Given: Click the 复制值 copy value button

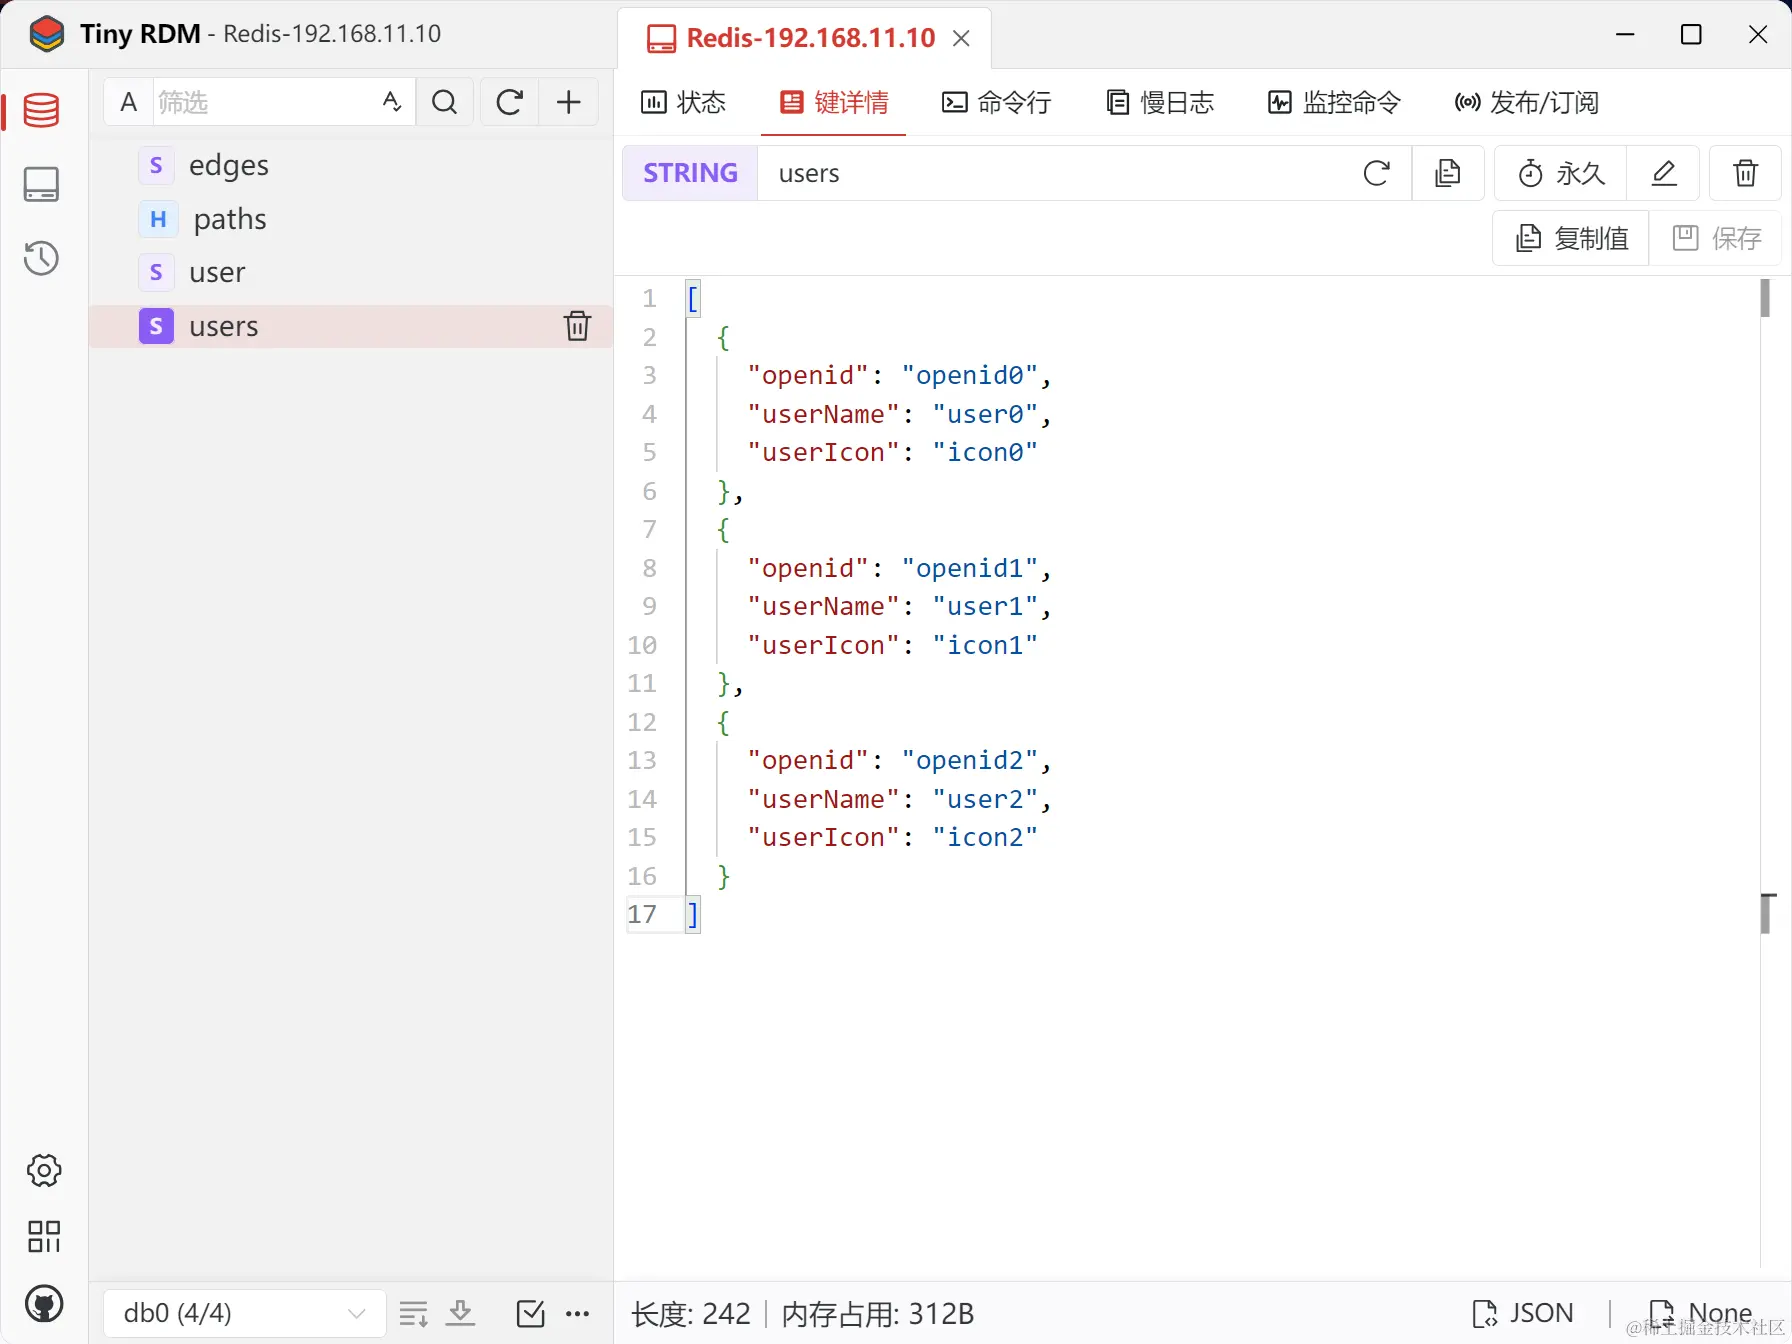Looking at the screenshot, I should point(1571,238).
